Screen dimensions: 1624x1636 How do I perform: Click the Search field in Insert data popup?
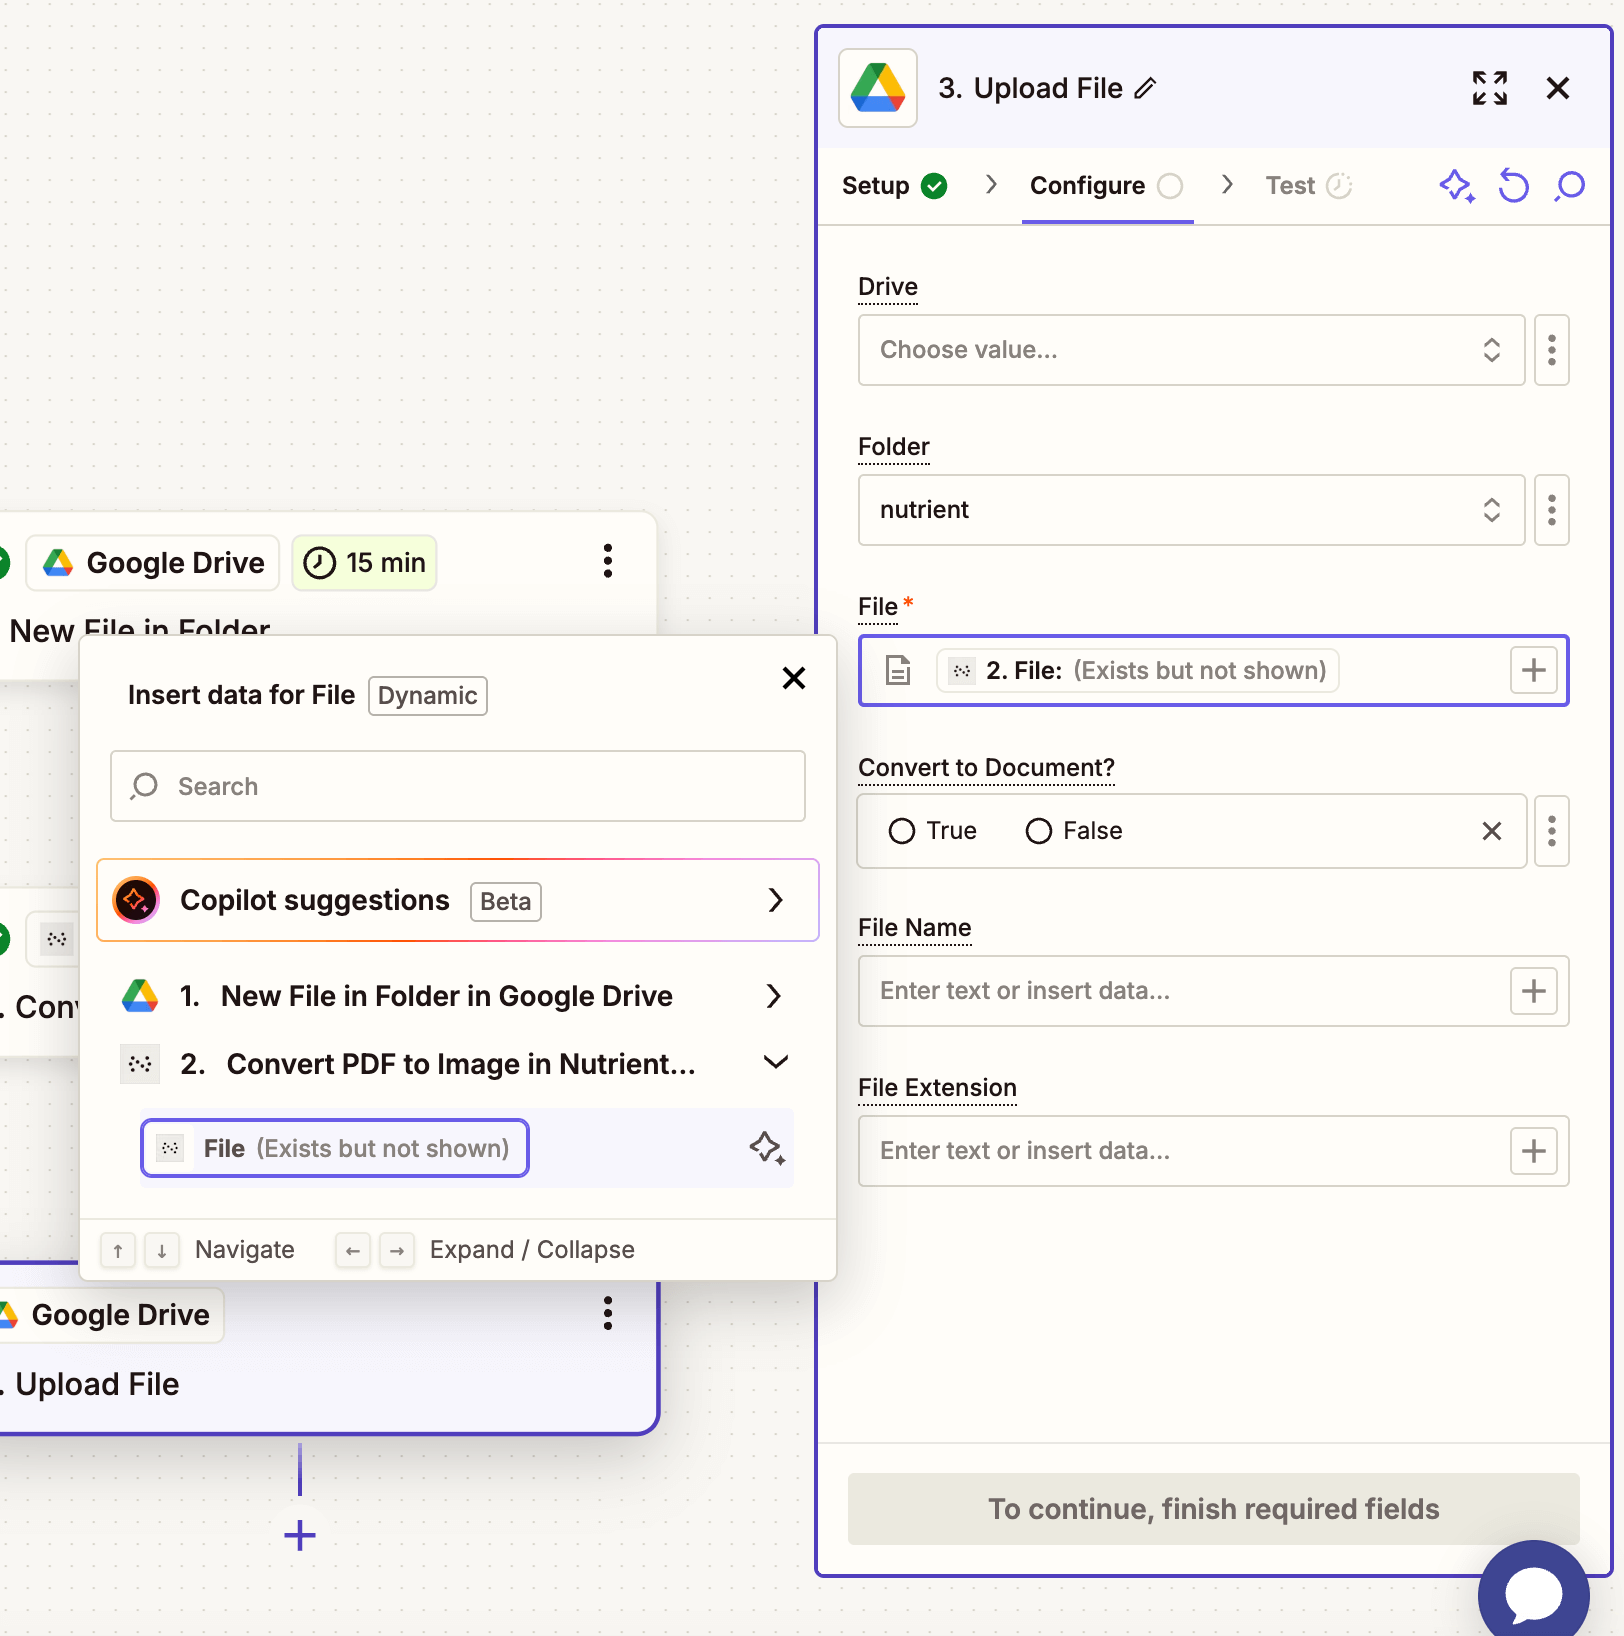[458, 786]
